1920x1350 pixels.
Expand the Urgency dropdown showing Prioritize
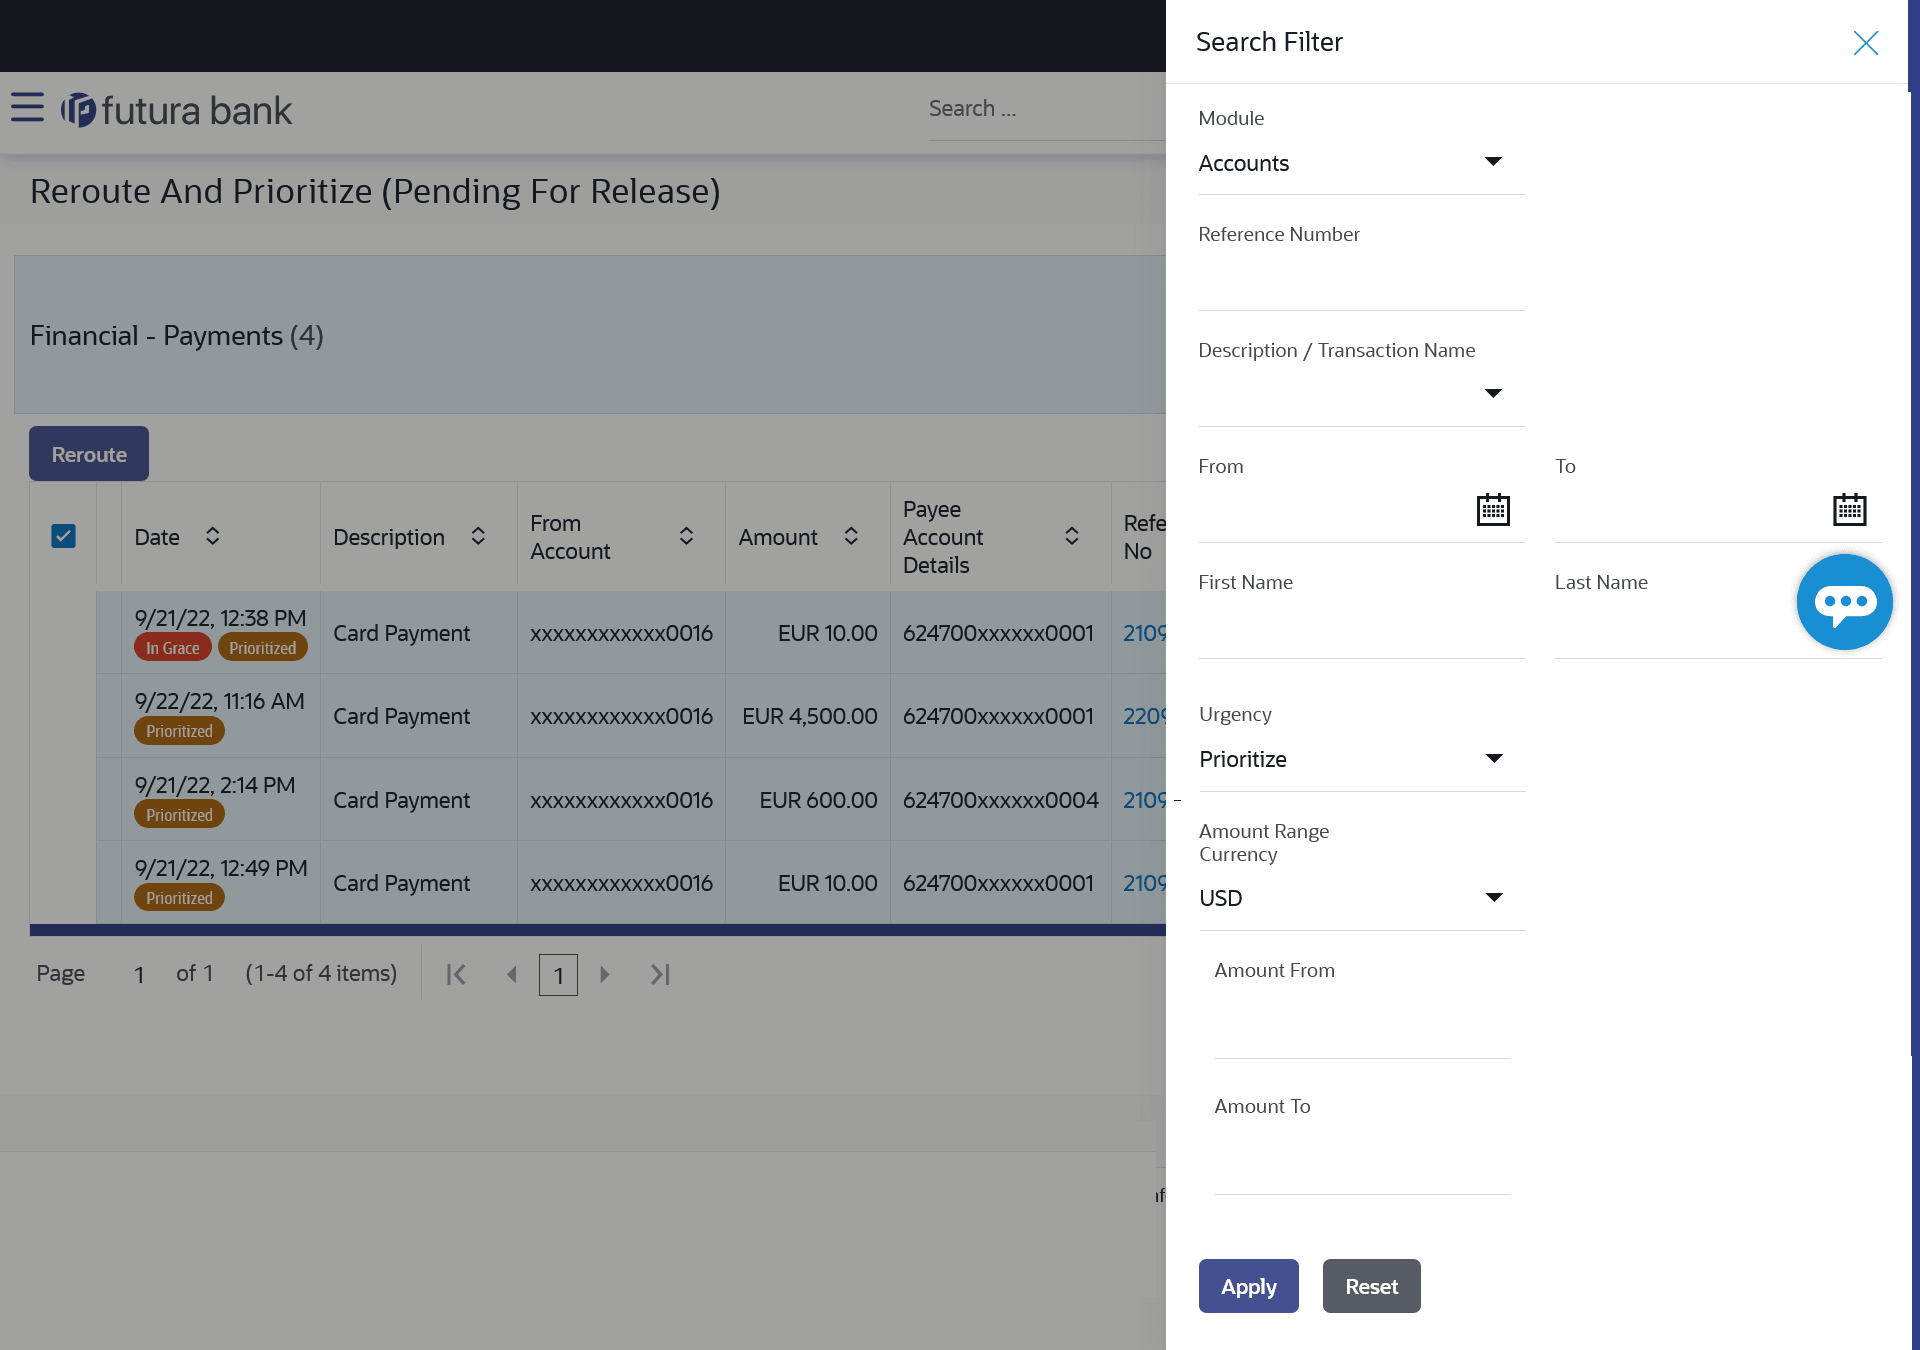click(1360, 759)
